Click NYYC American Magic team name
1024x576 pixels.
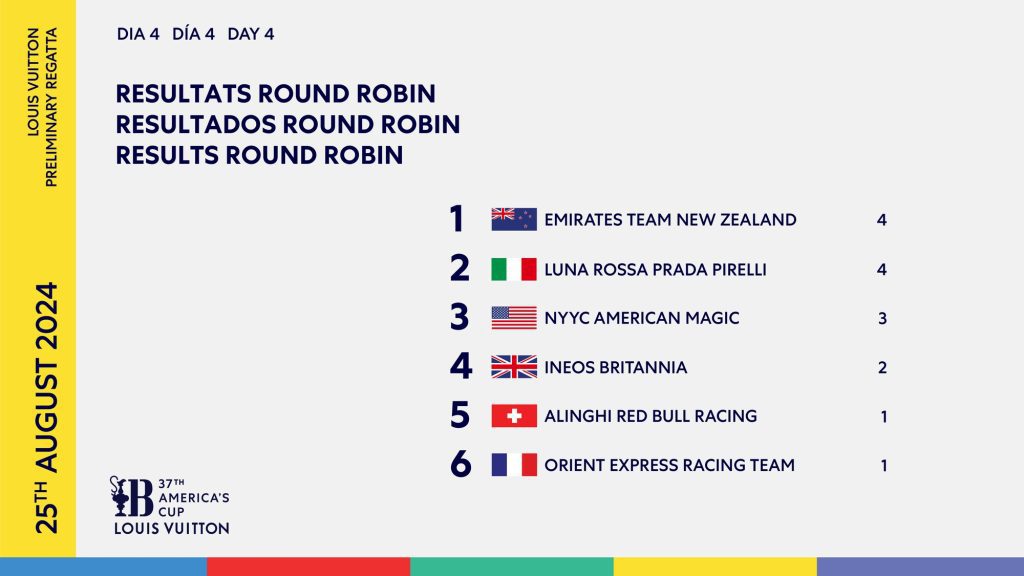(x=642, y=318)
